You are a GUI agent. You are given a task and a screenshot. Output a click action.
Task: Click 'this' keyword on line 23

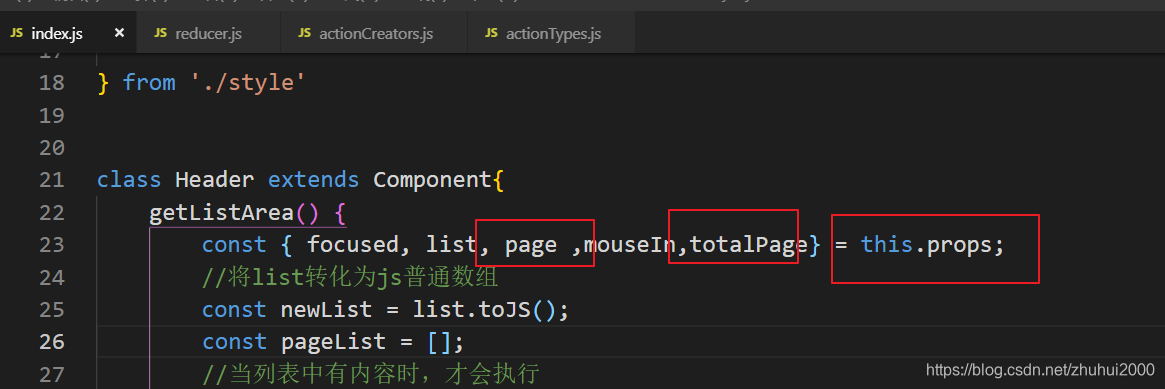pos(887,245)
